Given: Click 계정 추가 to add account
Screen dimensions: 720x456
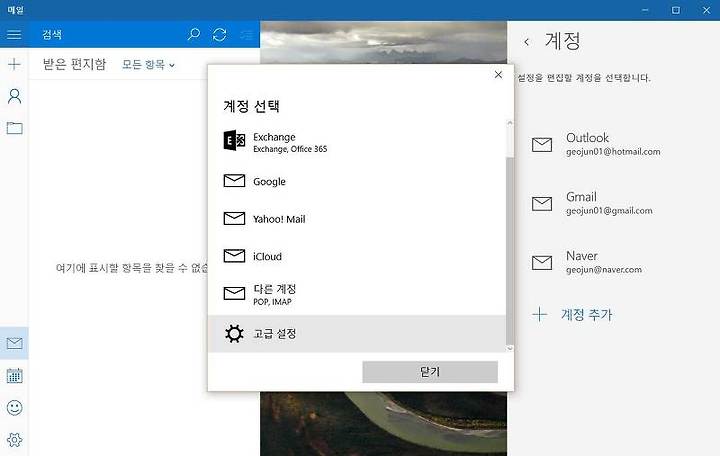Looking at the screenshot, I should (572, 315).
